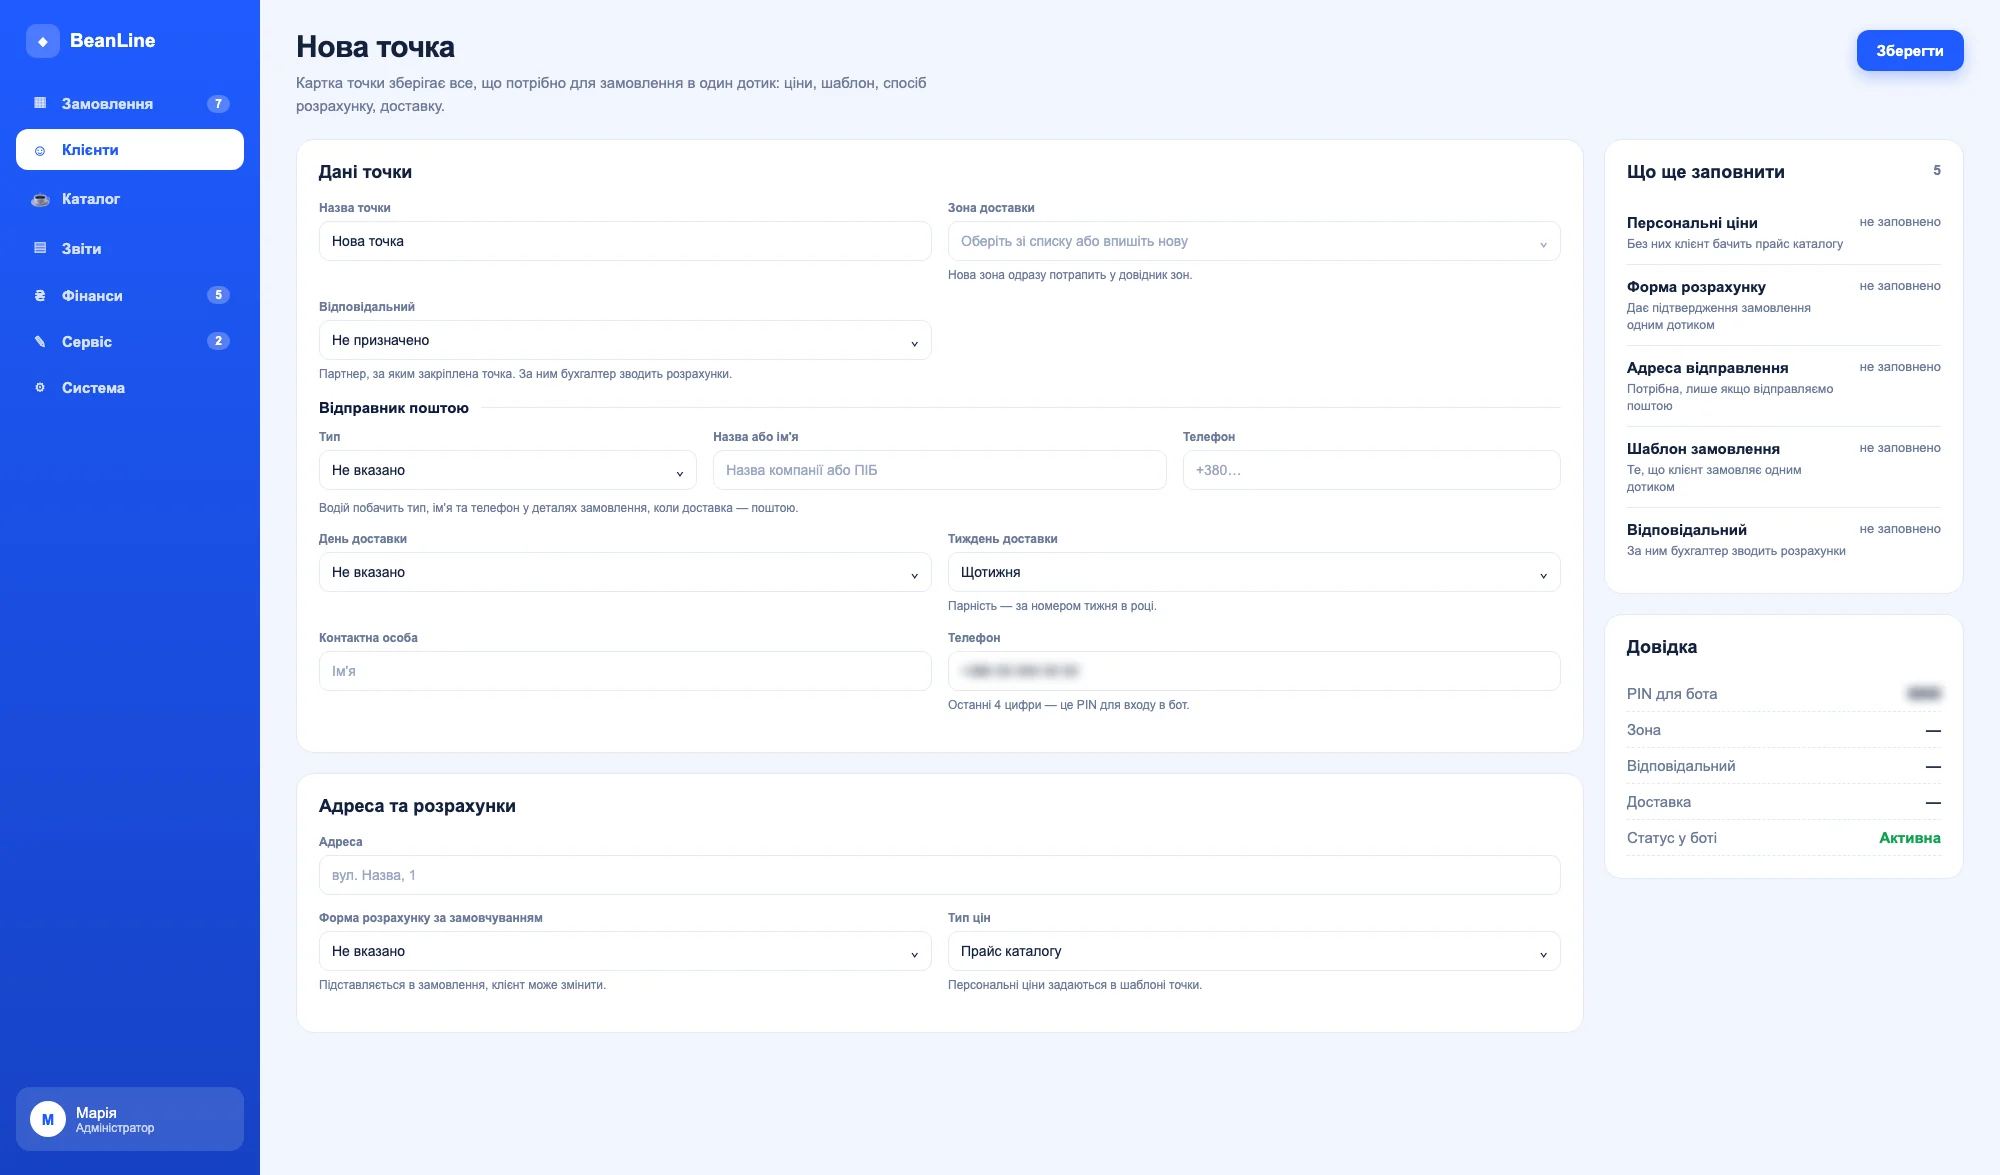This screenshot has height=1175, width=2000.
Task: Expand the Тип відправника dropdown
Action: click(508, 470)
